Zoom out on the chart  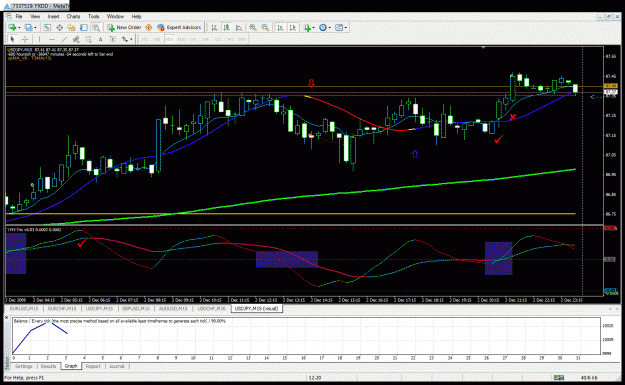pos(265,28)
